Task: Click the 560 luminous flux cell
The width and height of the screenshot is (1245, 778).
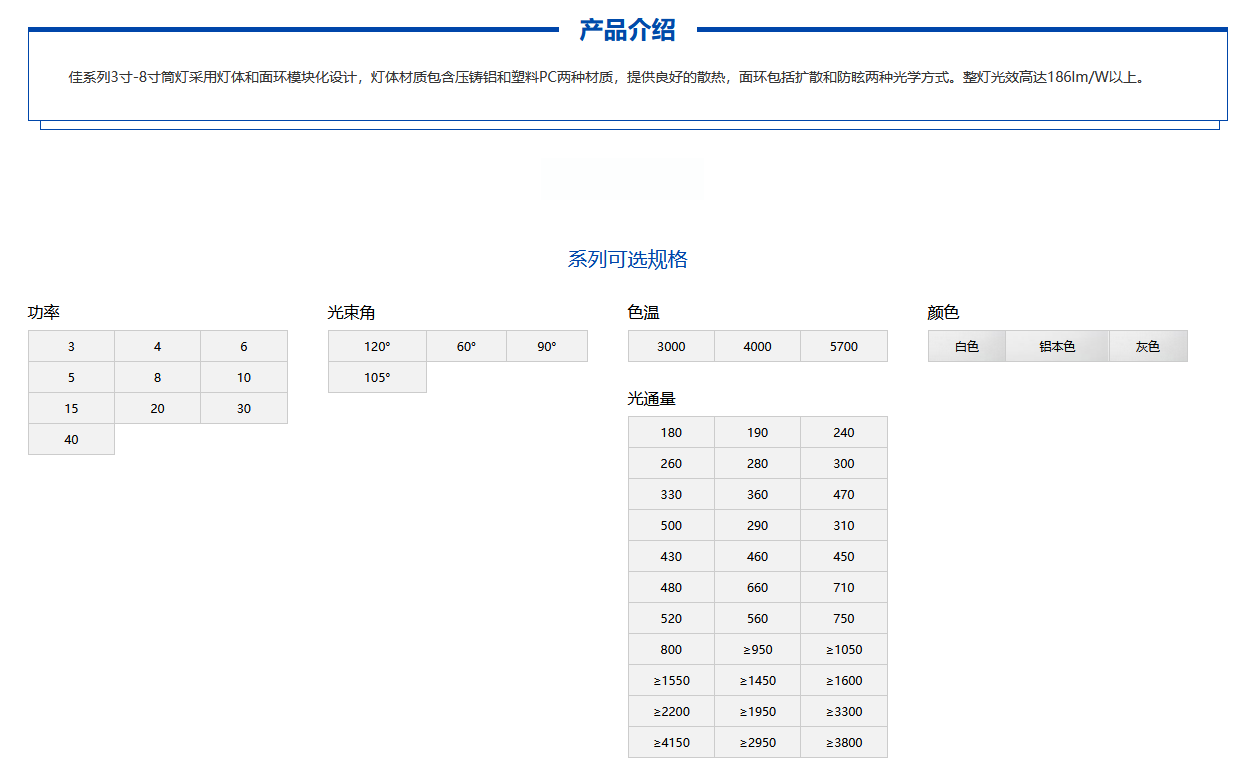Action: tap(758, 618)
